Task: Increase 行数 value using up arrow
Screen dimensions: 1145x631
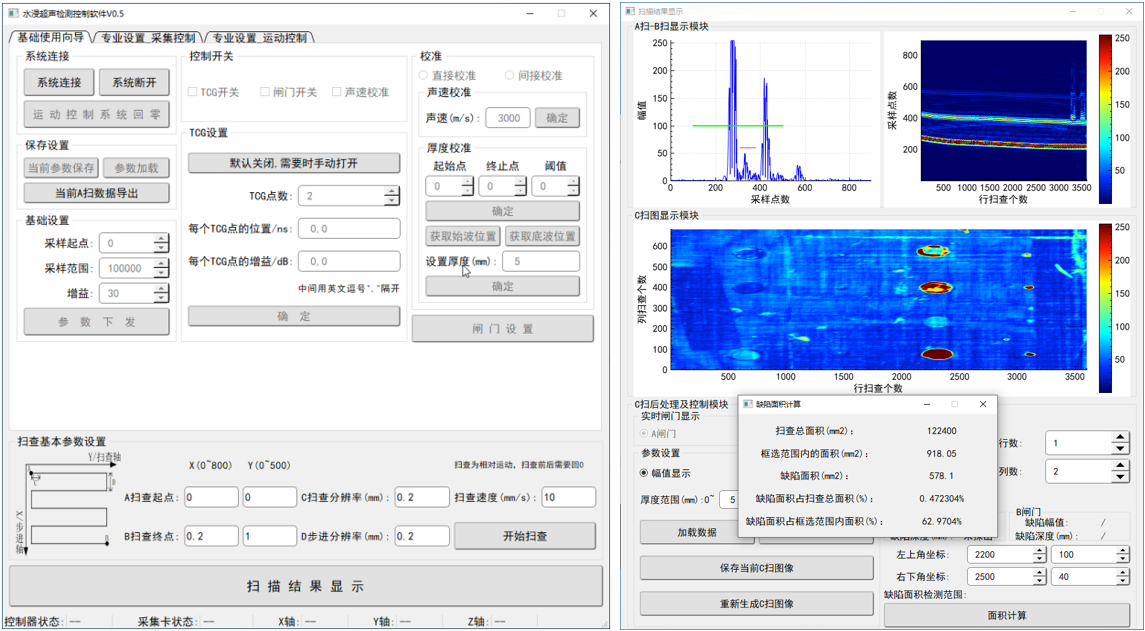Action: tap(1119, 437)
